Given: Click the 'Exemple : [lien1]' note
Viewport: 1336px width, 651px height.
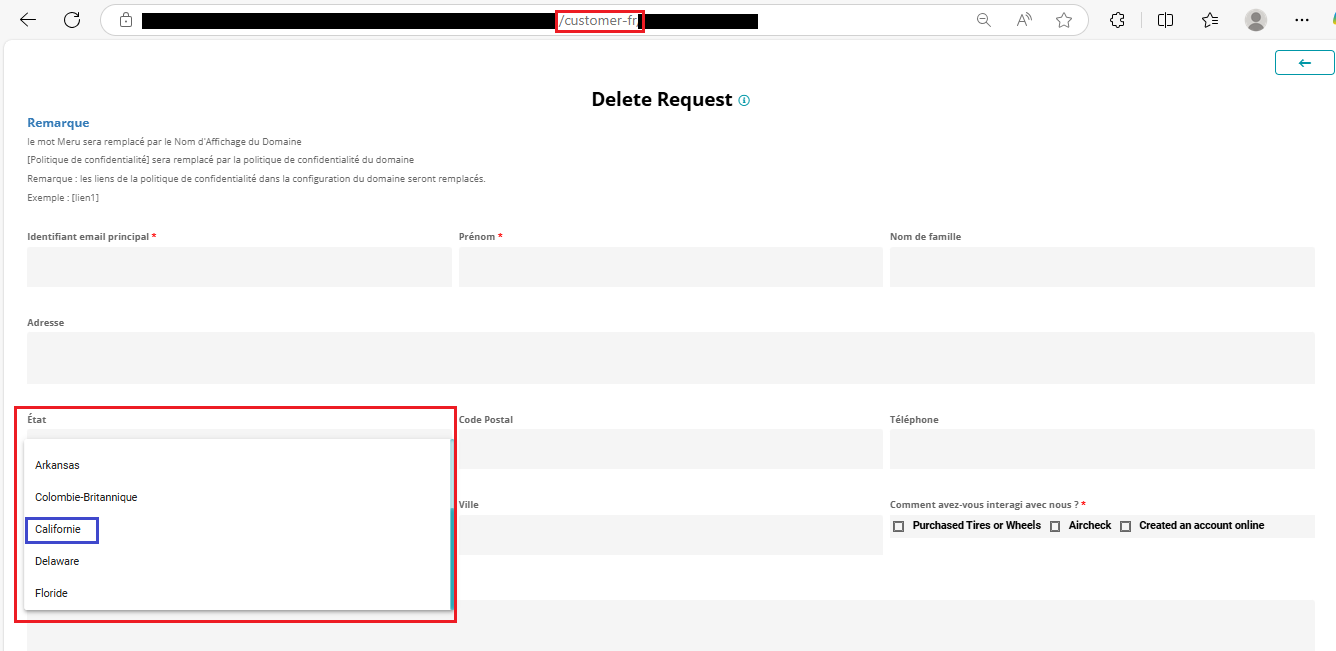Looking at the screenshot, I should click(x=63, y=198).
